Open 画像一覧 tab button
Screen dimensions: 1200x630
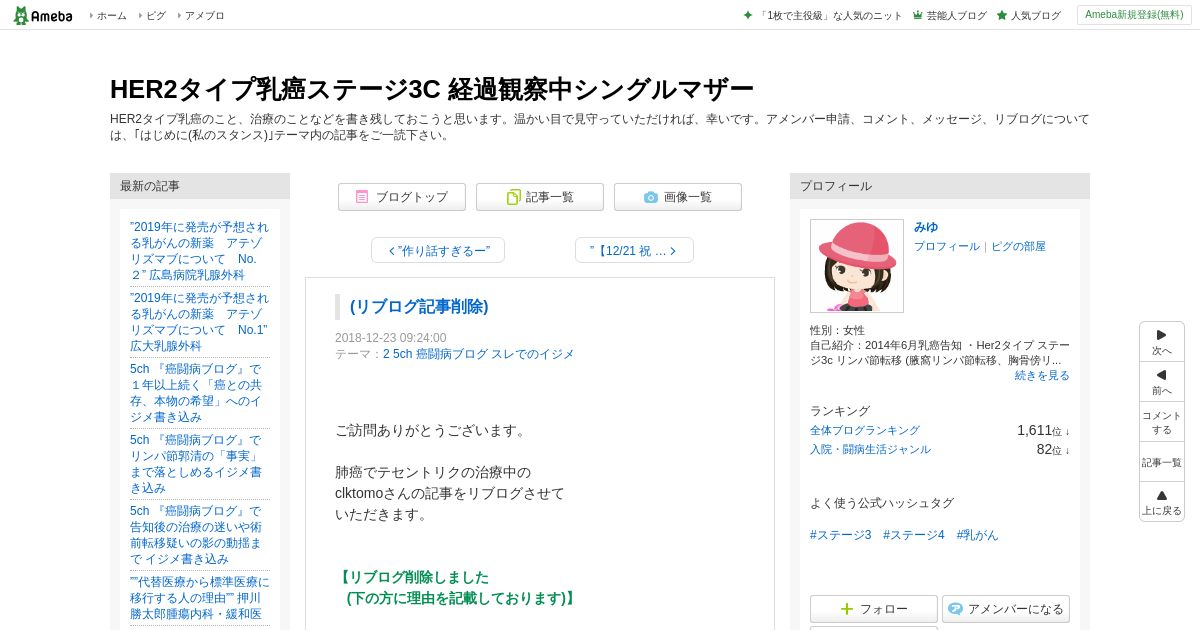[678, 197]
